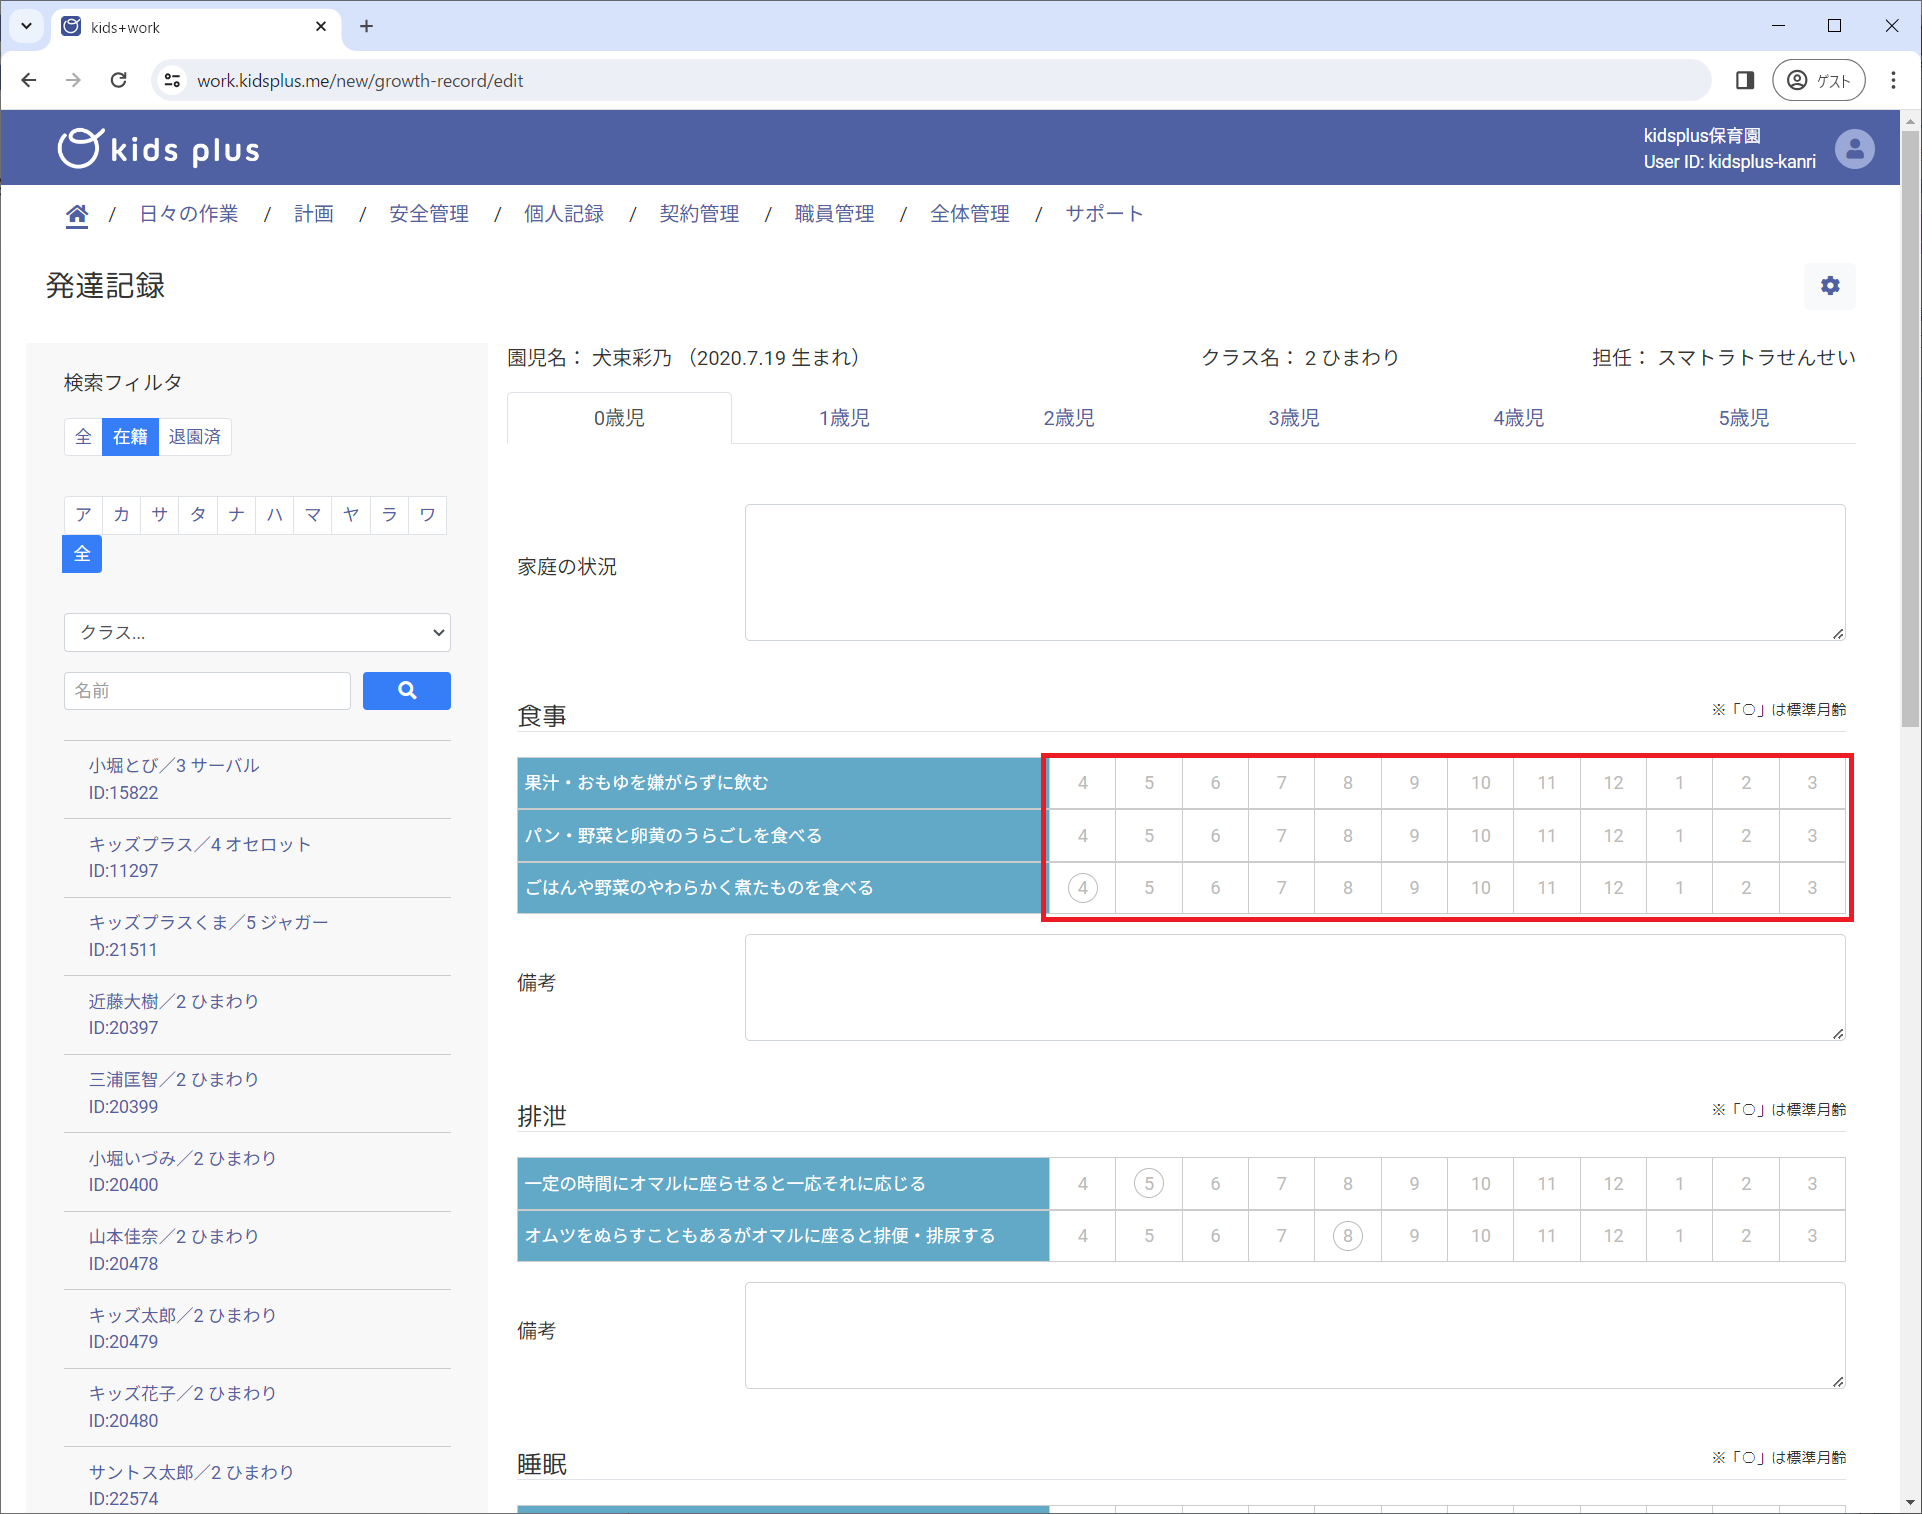
Task: Click the 食事 備考 text area
Action: click(1295, 987)
